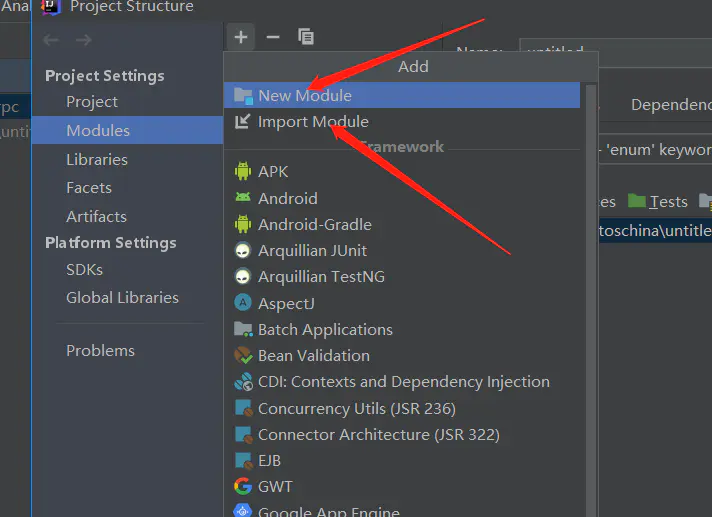
Task: Add the APK framework
Action: pyautogui.click(x=272, y=172)
